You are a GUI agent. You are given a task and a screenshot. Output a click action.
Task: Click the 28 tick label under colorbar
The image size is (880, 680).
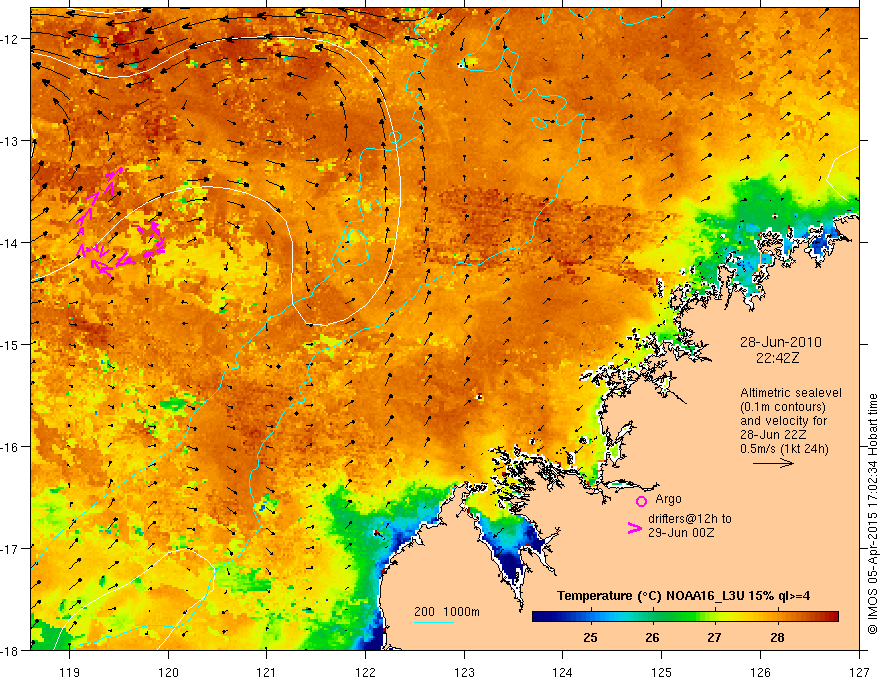(x=777, y=638)
